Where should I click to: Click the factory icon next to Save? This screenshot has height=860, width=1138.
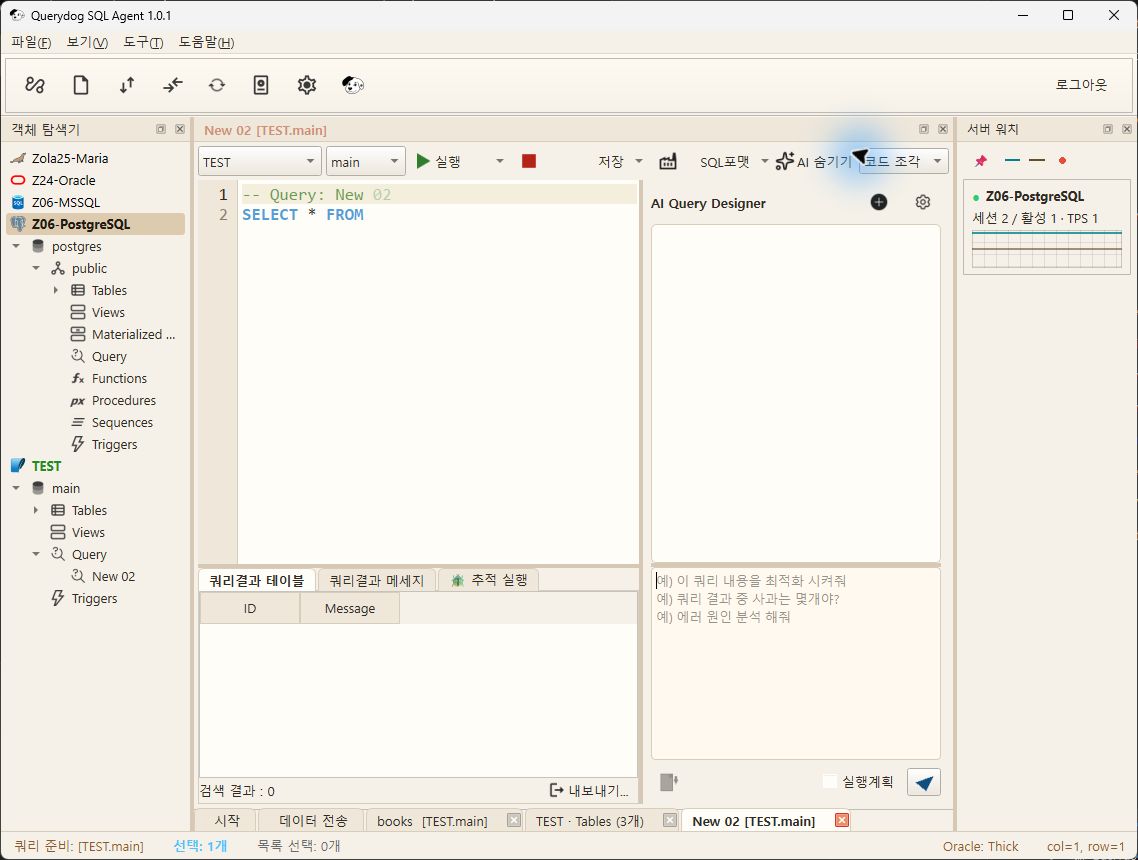[668, 161]
